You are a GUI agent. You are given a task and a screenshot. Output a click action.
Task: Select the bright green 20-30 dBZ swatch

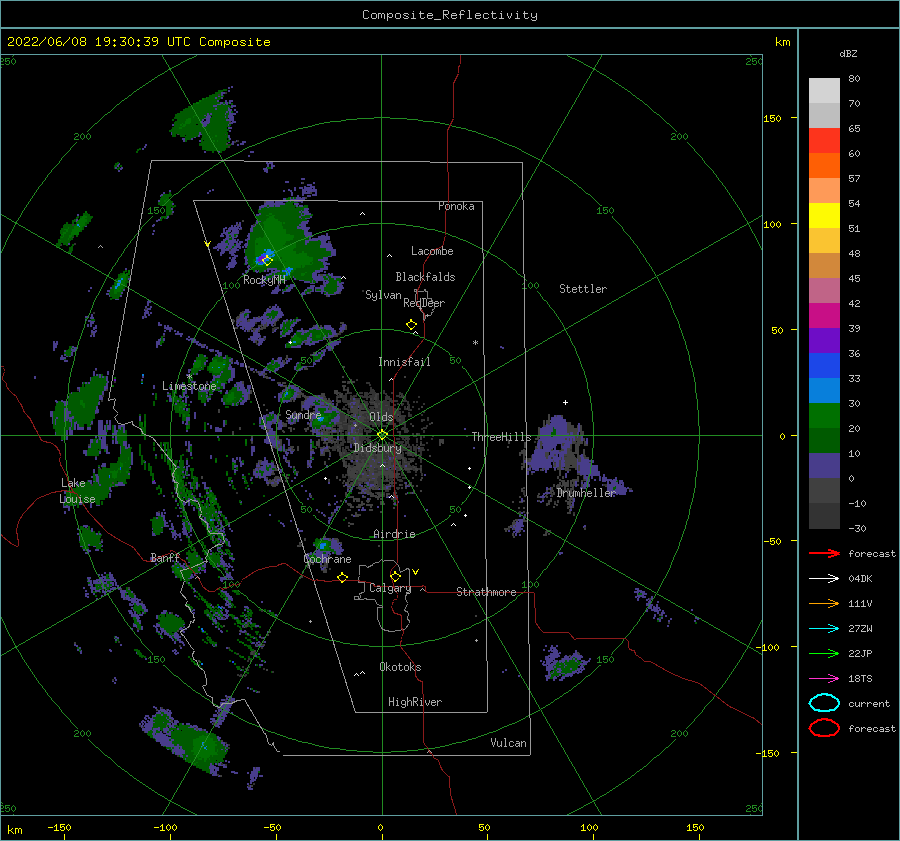click(x=824, y=416)
